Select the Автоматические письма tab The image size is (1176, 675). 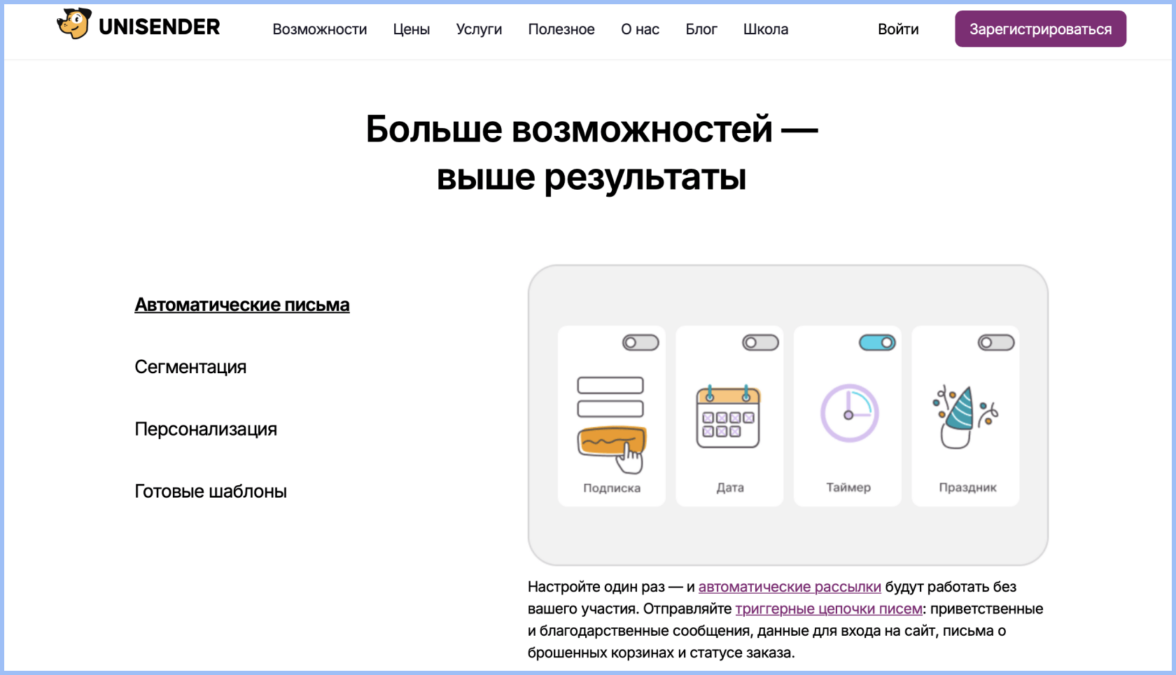click(242, 304)
